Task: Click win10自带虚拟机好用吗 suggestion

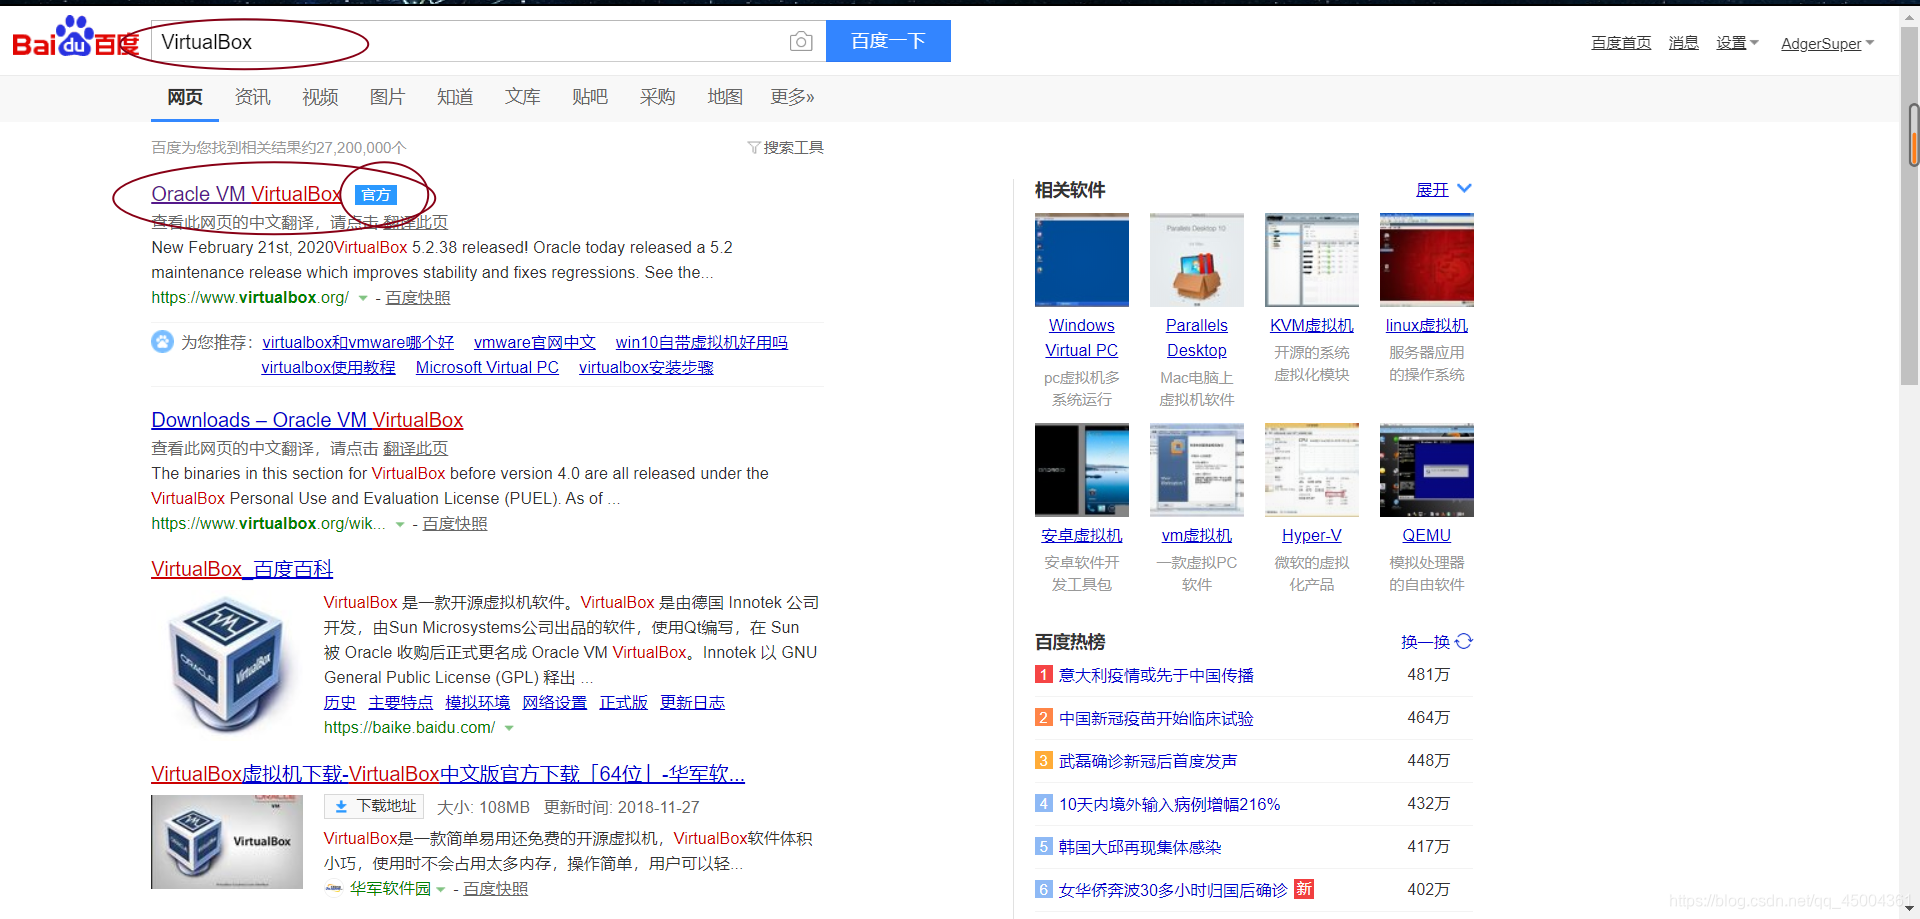Action: (x=702, y=342)
